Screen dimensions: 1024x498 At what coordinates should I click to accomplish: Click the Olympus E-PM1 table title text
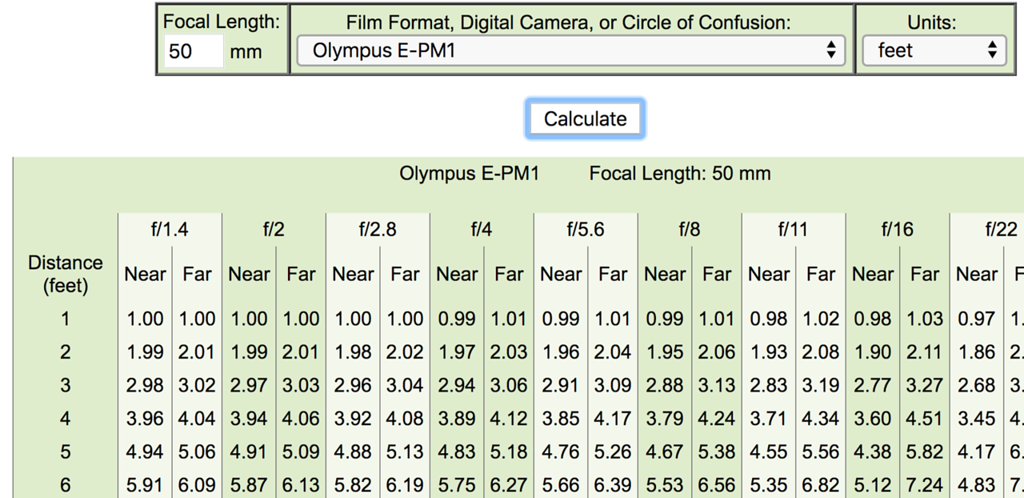[469, 173]
